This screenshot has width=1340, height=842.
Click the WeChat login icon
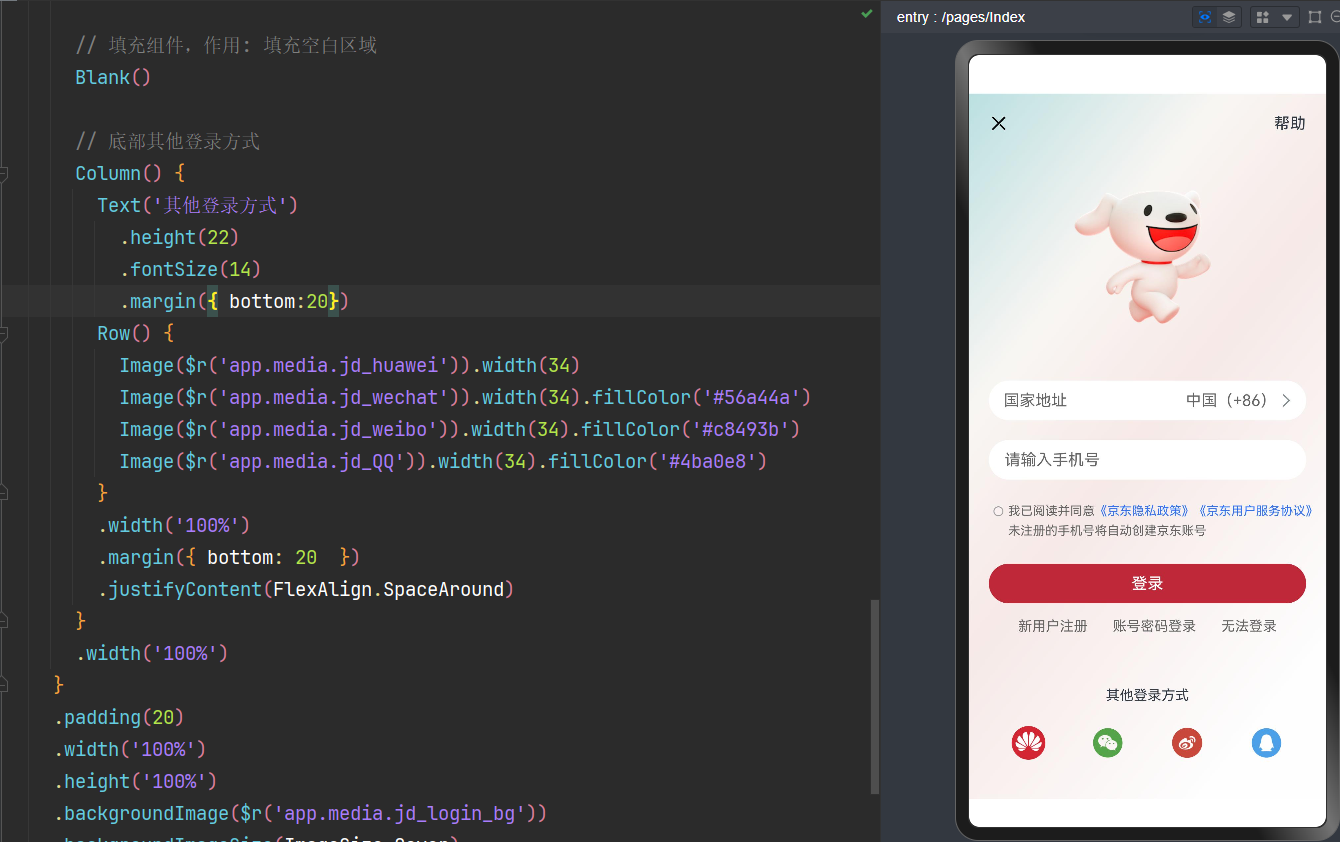1107,743
